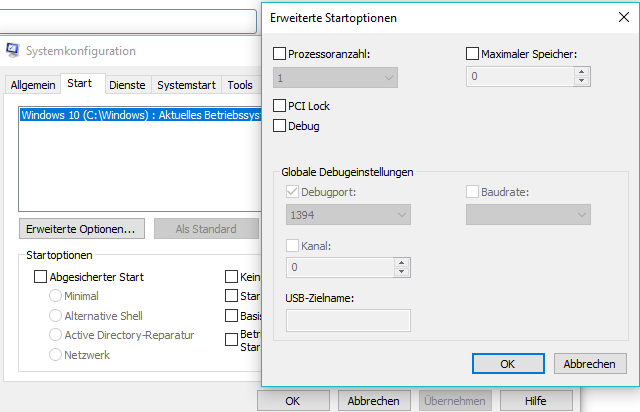The width and height of the screenshot is (640, 412).
Task: Click Erweiterte Optionen... button
Action: tap(82, 229)
